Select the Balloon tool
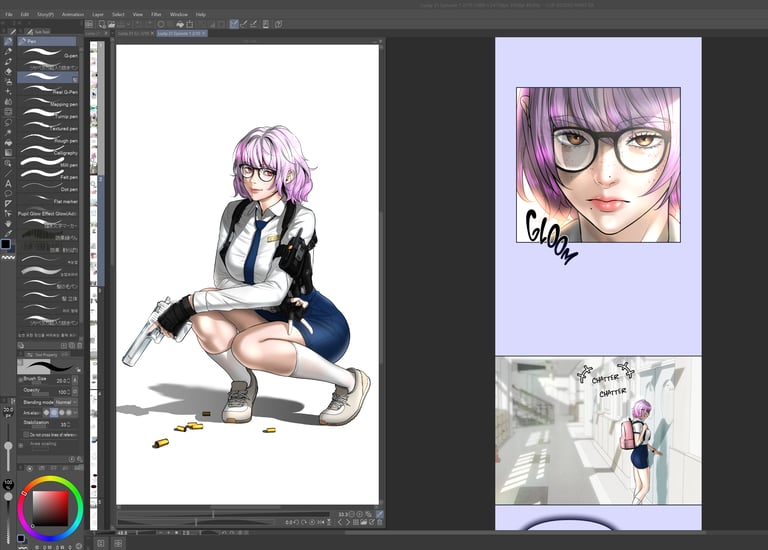Screen dimensions: 768x550 [8, 193]
